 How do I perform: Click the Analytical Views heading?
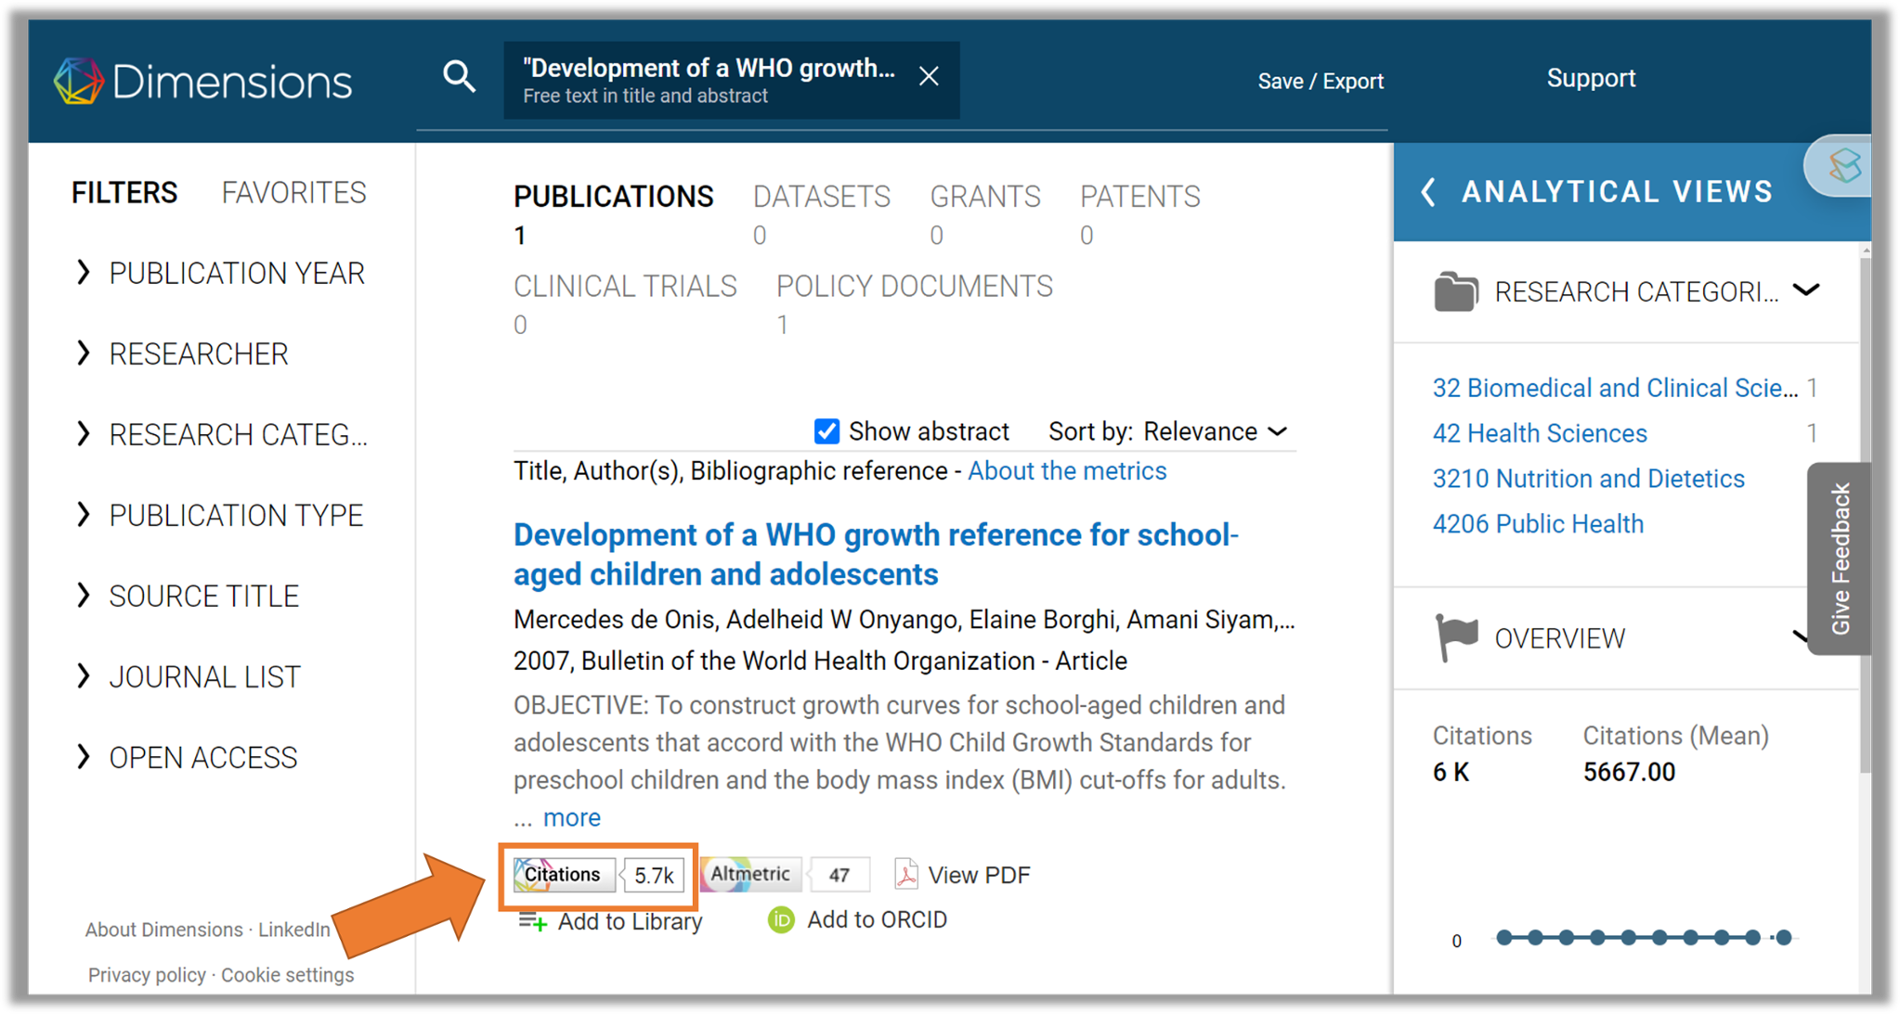(1617, 191)
